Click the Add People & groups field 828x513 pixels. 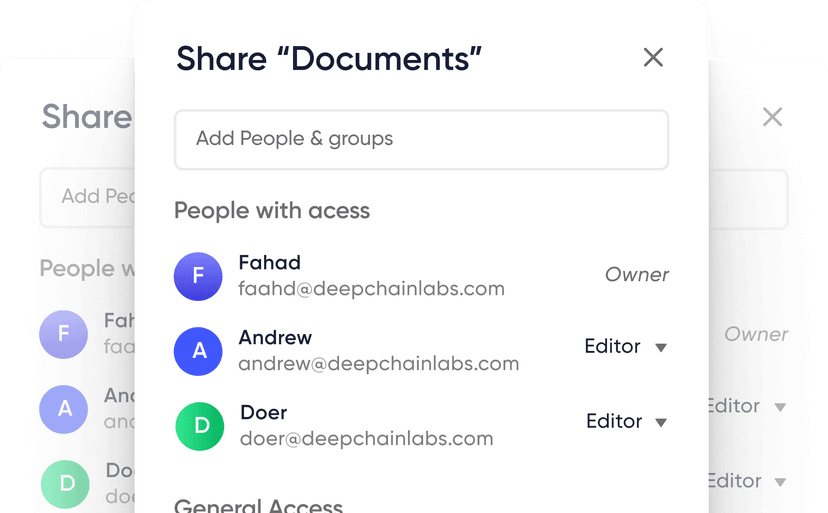click(x=421, y=139)
